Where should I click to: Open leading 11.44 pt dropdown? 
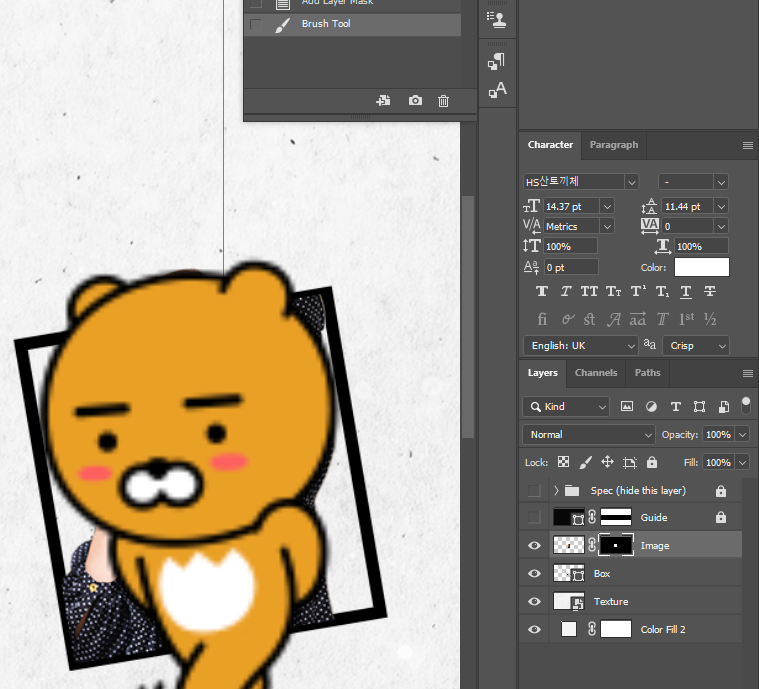721,206
